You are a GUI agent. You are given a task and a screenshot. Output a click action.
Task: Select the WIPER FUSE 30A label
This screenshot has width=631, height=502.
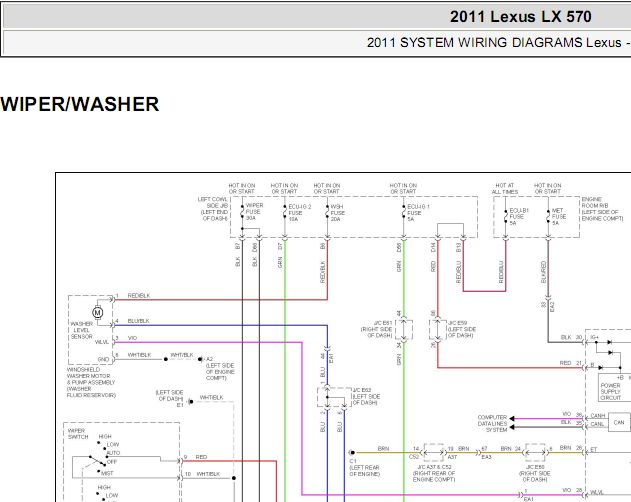click(254, 211)
